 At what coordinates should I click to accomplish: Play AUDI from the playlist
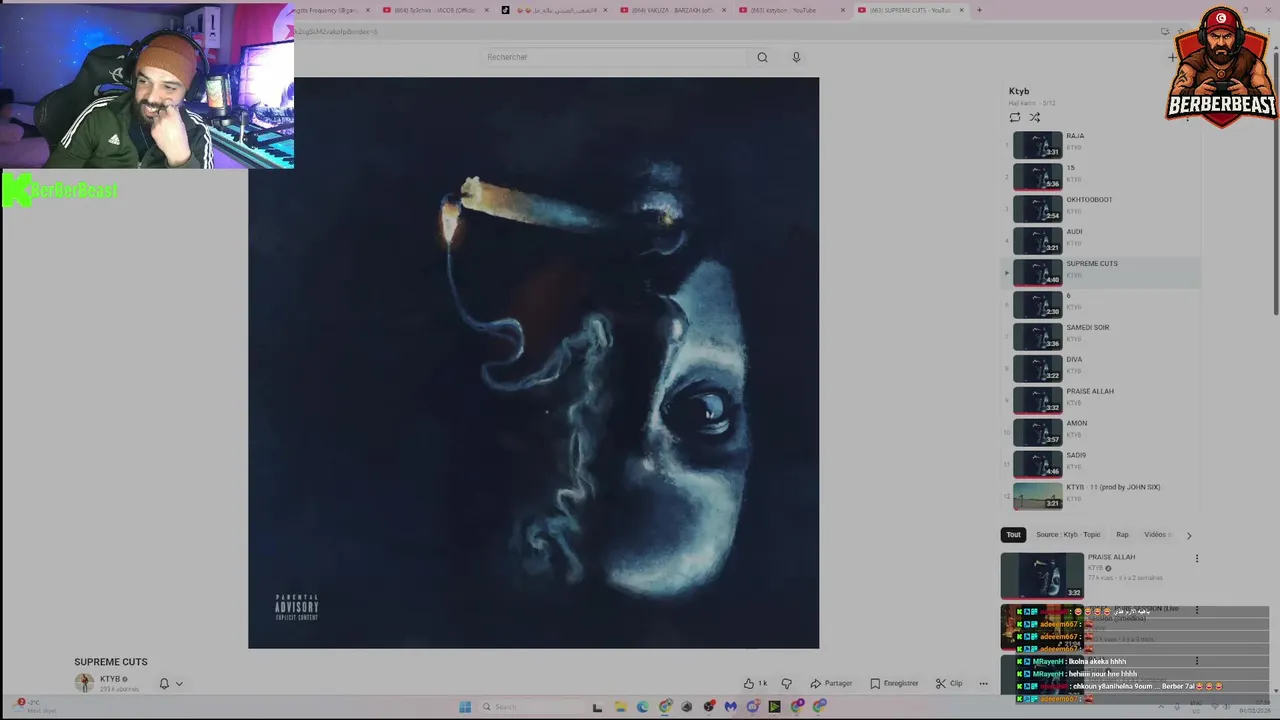[x=1100, y=241]
